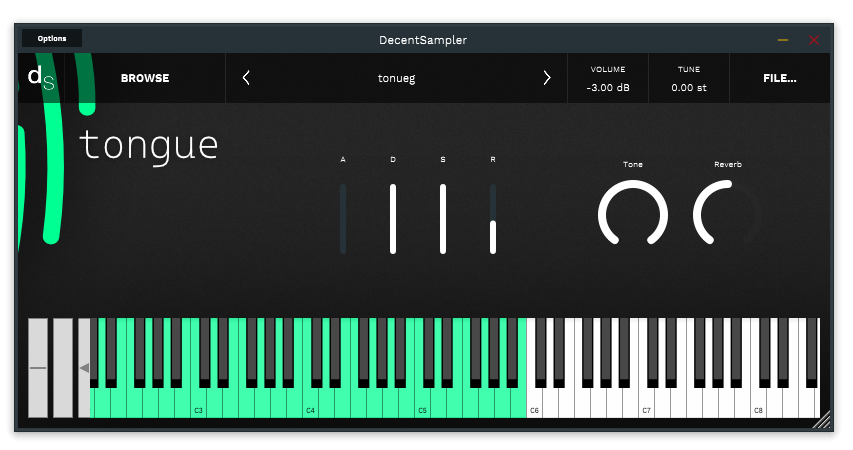The height and width of the screenshot is (450, 853).
Task: Play the C7 key on keyboard
Action: (647, 403)
